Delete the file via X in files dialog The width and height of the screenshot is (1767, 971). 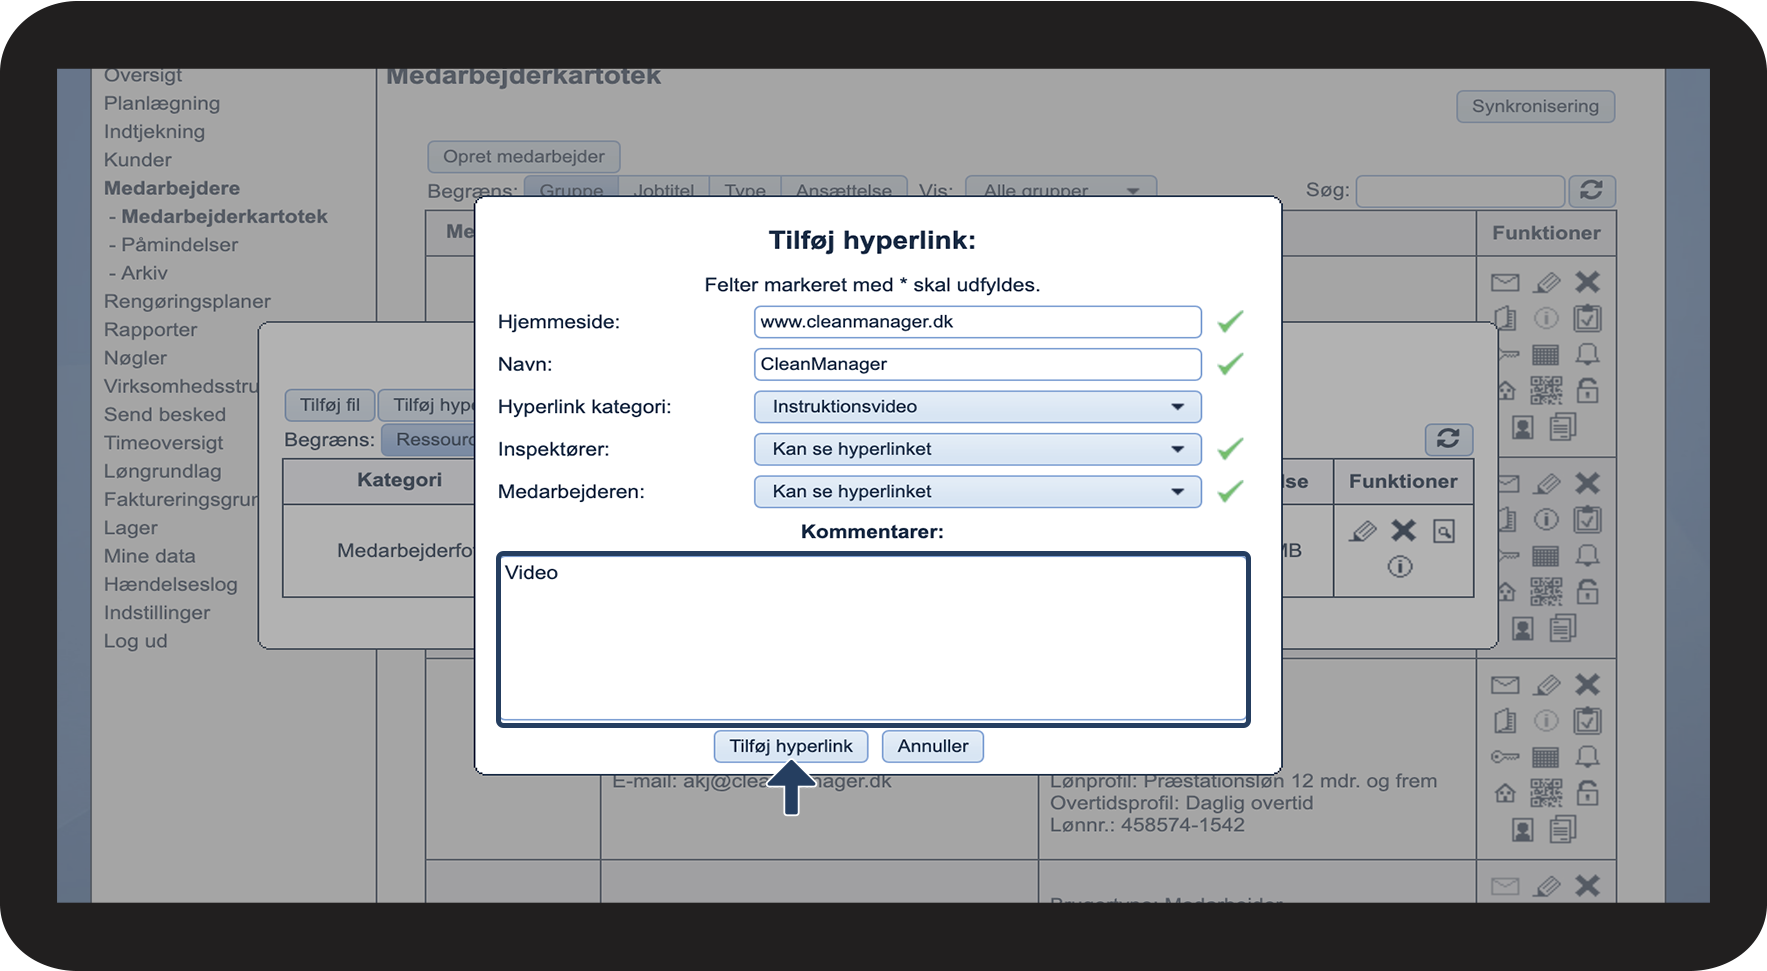click(1404, 531)
